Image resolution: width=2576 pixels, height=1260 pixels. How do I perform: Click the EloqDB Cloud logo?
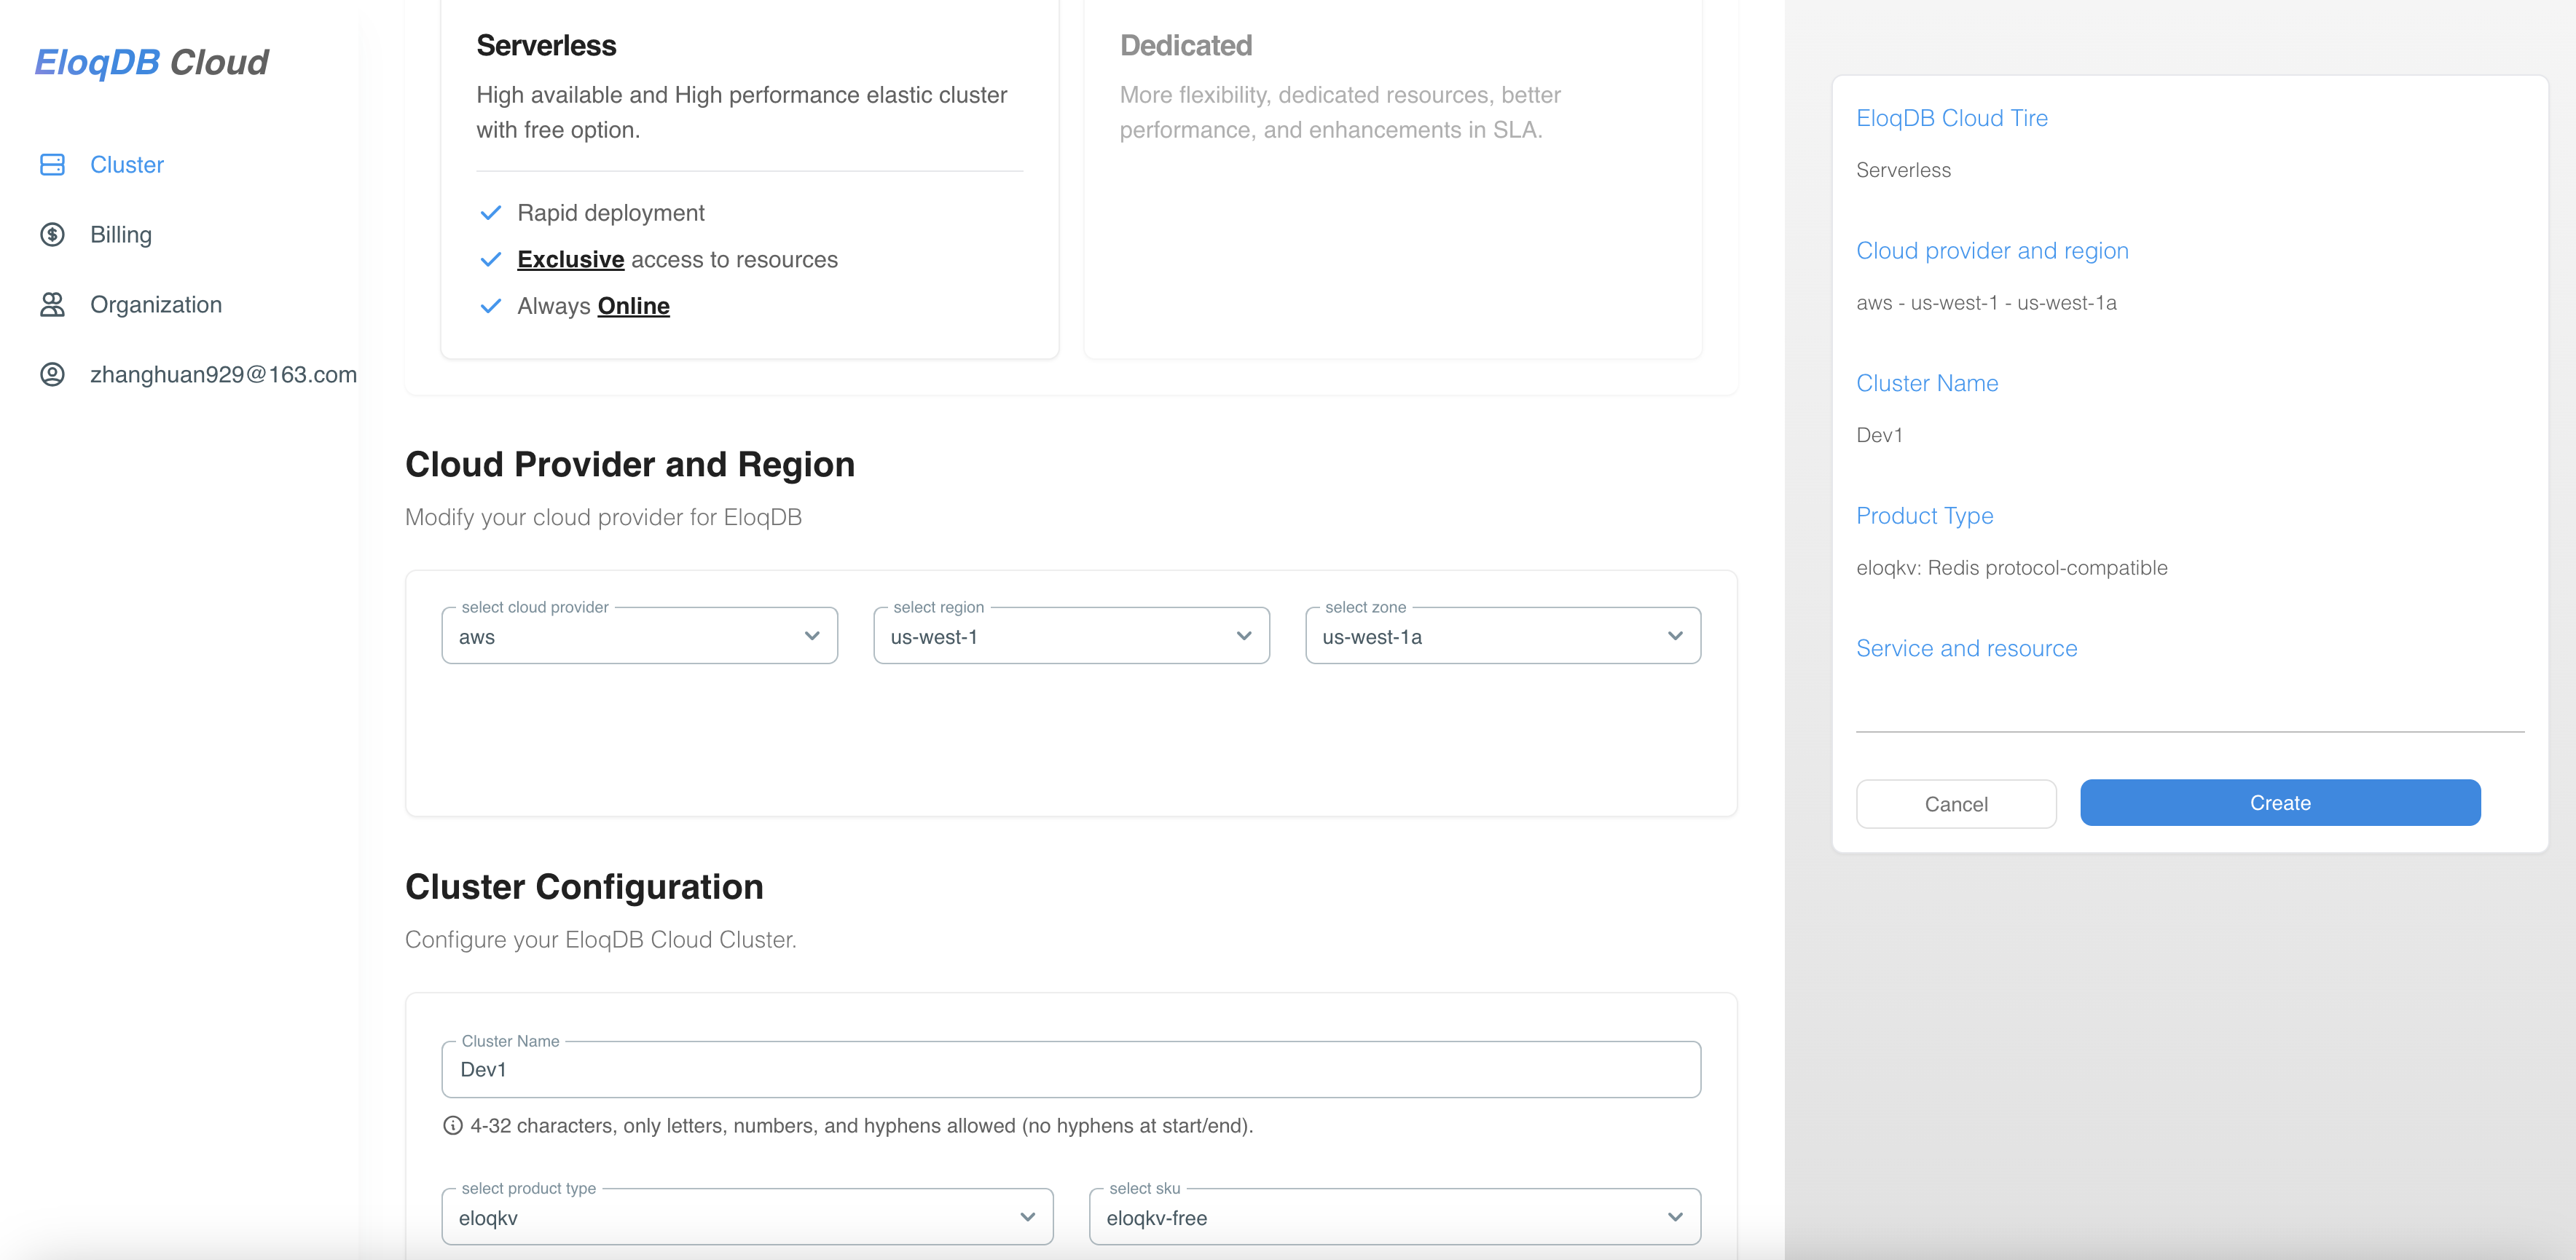[x=151, y=62]
